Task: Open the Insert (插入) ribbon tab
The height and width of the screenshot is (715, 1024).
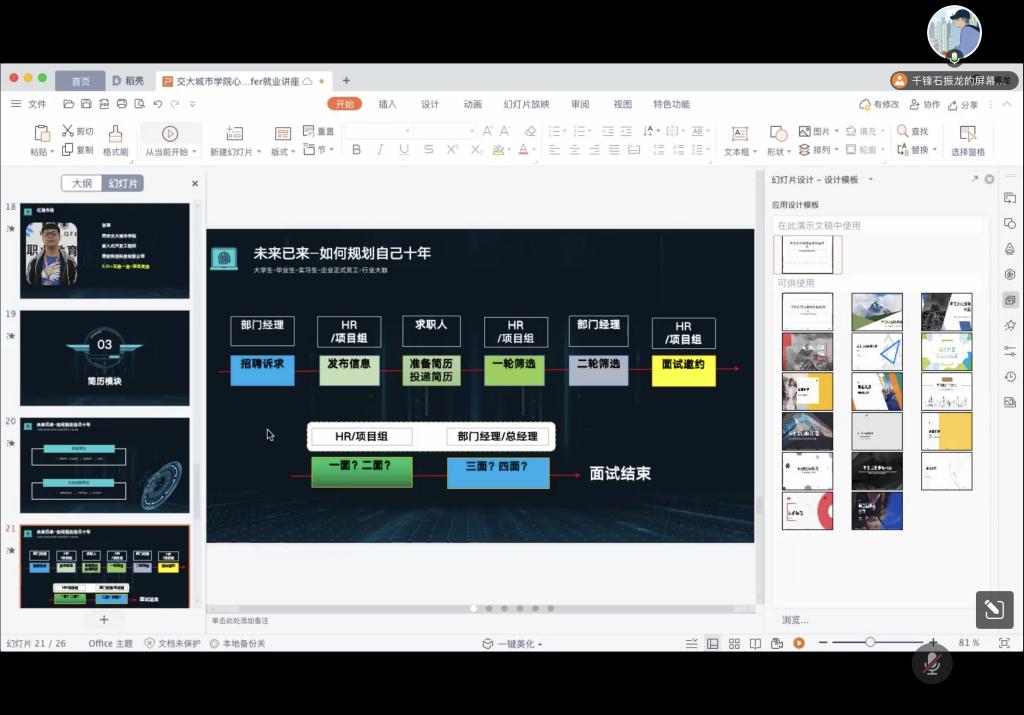Action: coord(387,104)
